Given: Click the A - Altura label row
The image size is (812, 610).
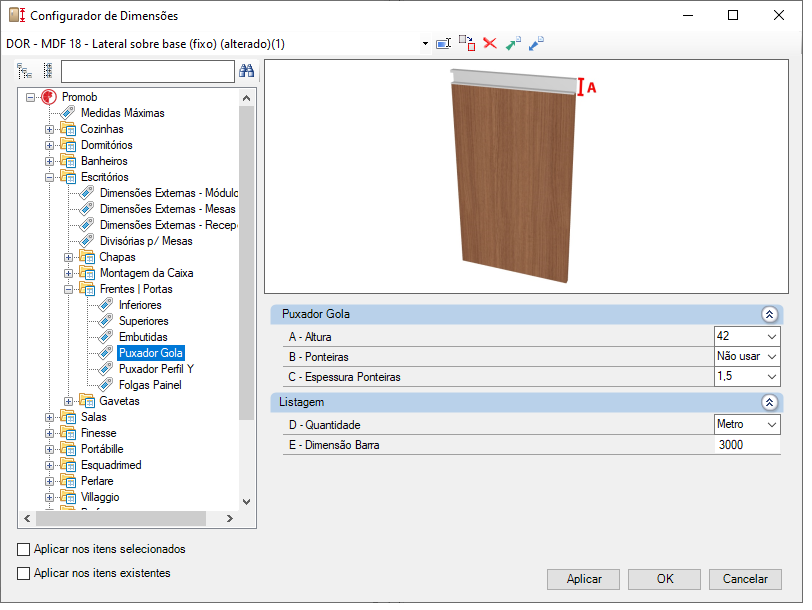Looking at the screenshot, I should pyautogui.click(x=498, y=337).
